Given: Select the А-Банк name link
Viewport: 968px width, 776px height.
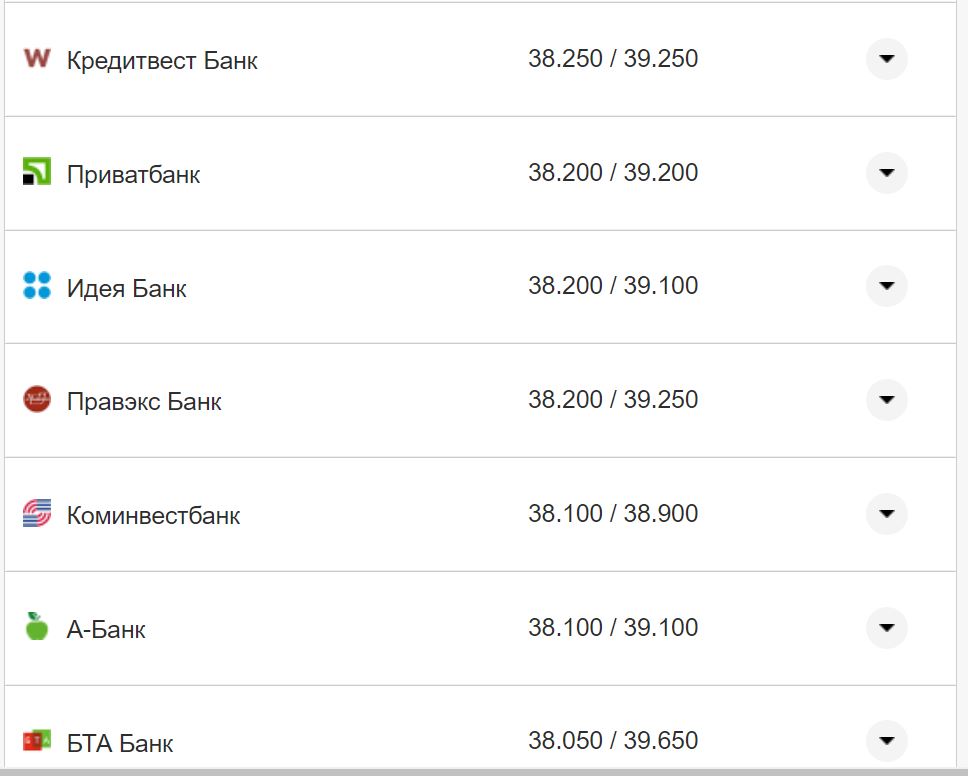Looking at the screenshot, I should click(x=106, y=629).
